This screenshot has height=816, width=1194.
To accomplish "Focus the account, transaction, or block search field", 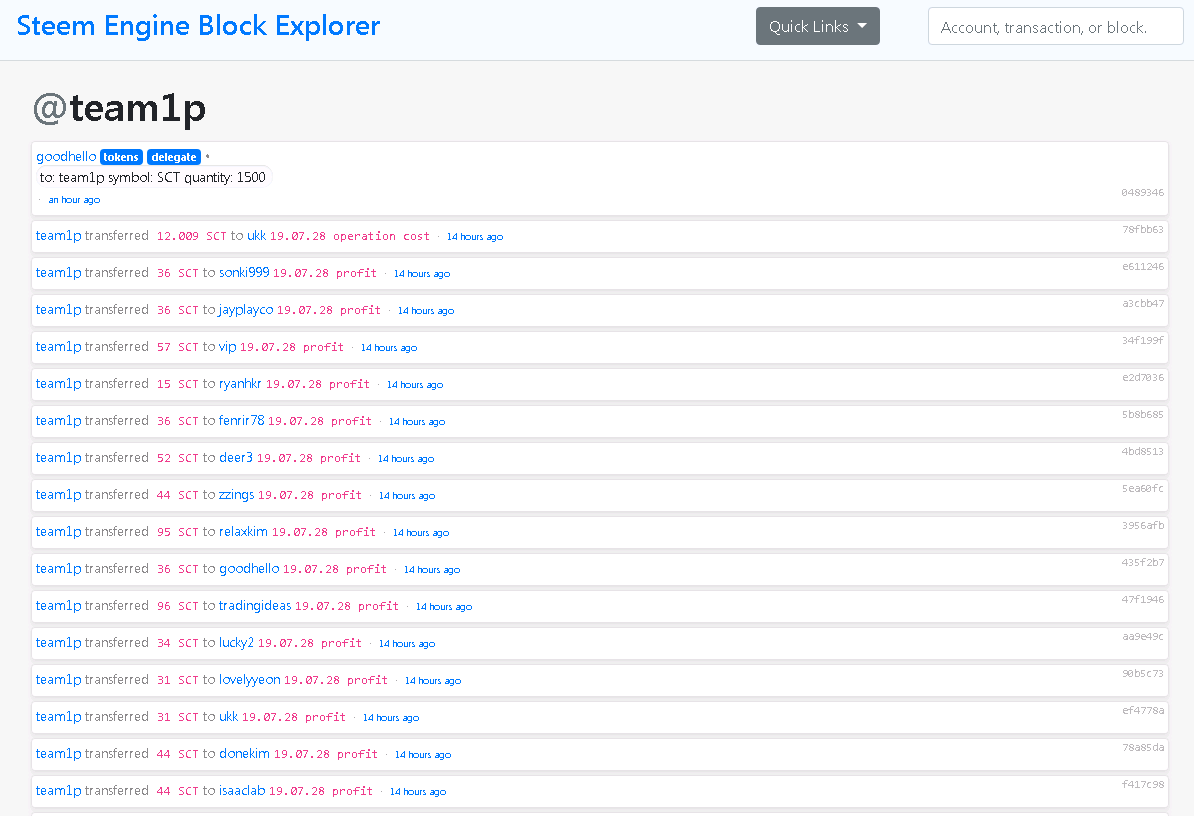I will click(x=1055, y=27).
